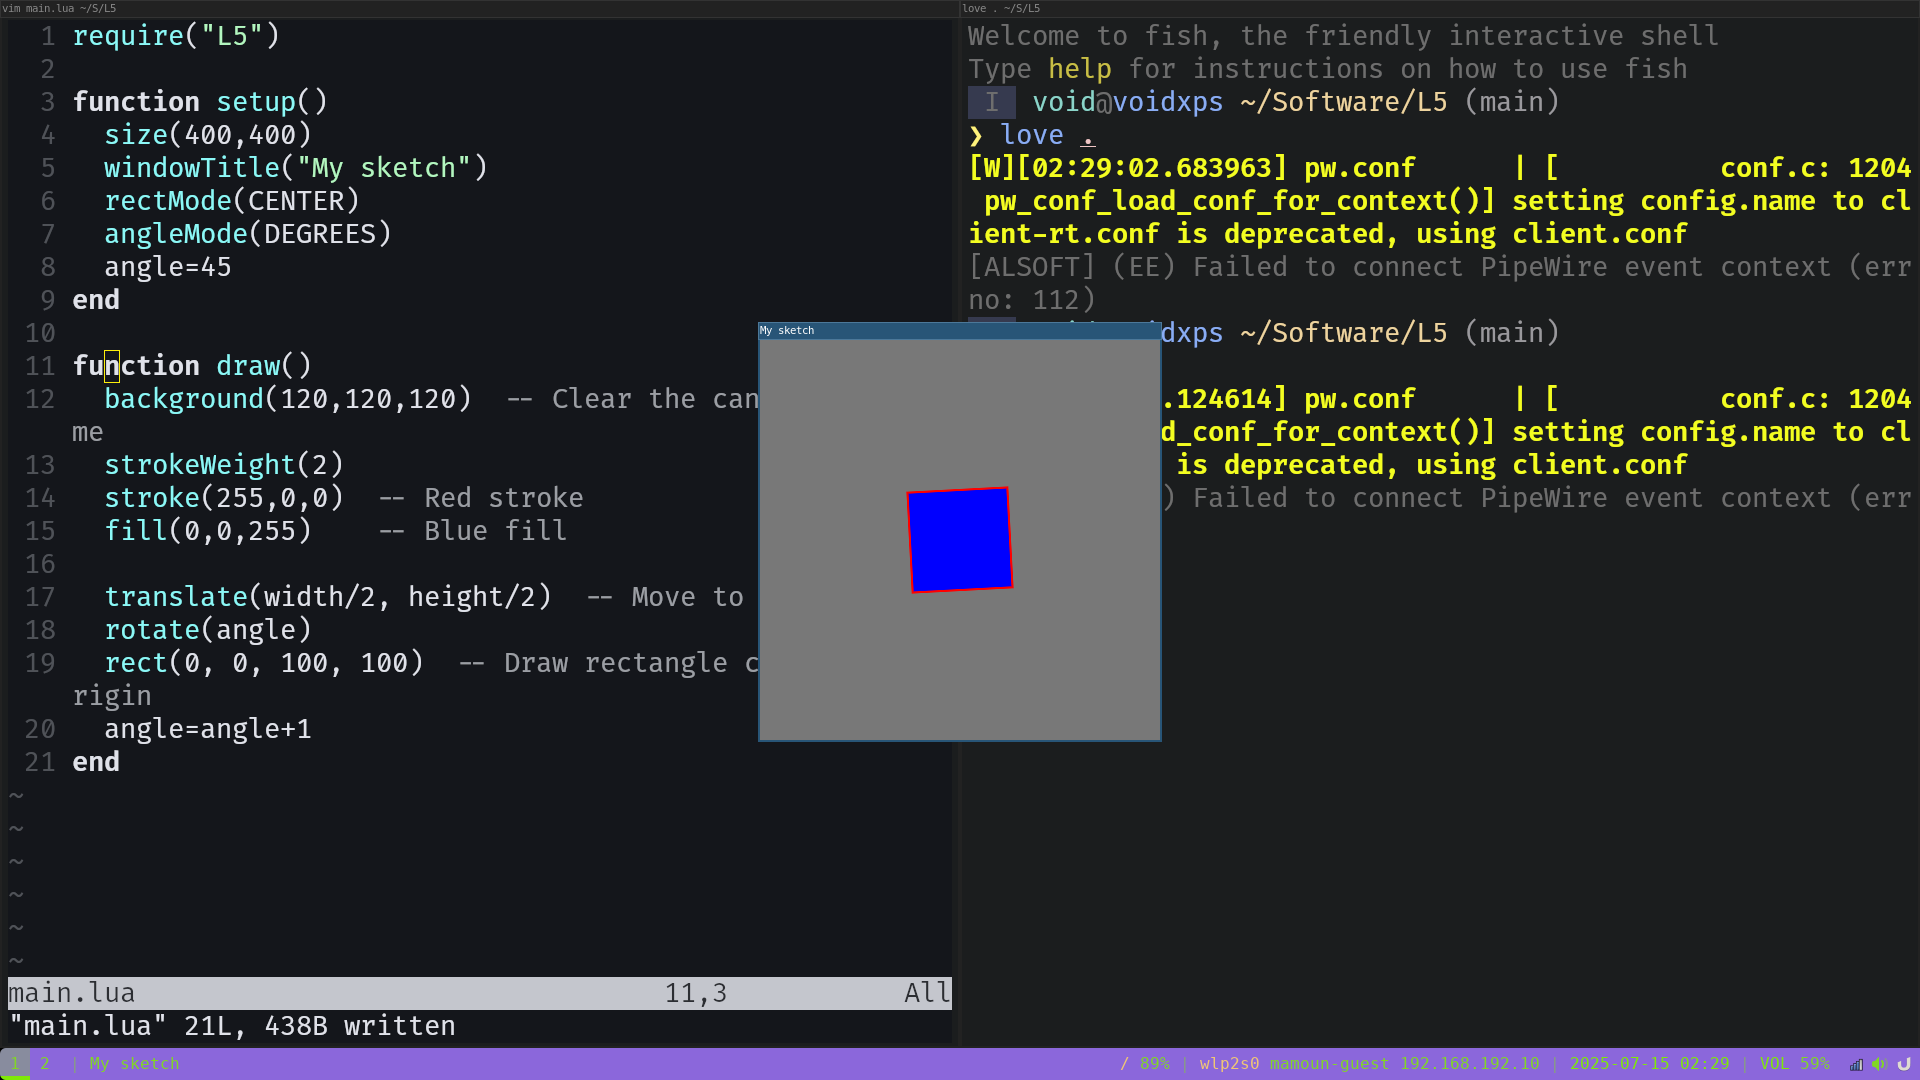Focus the love terminal pane title
Screen dimensions: 1920x1080
[1001, 8]
